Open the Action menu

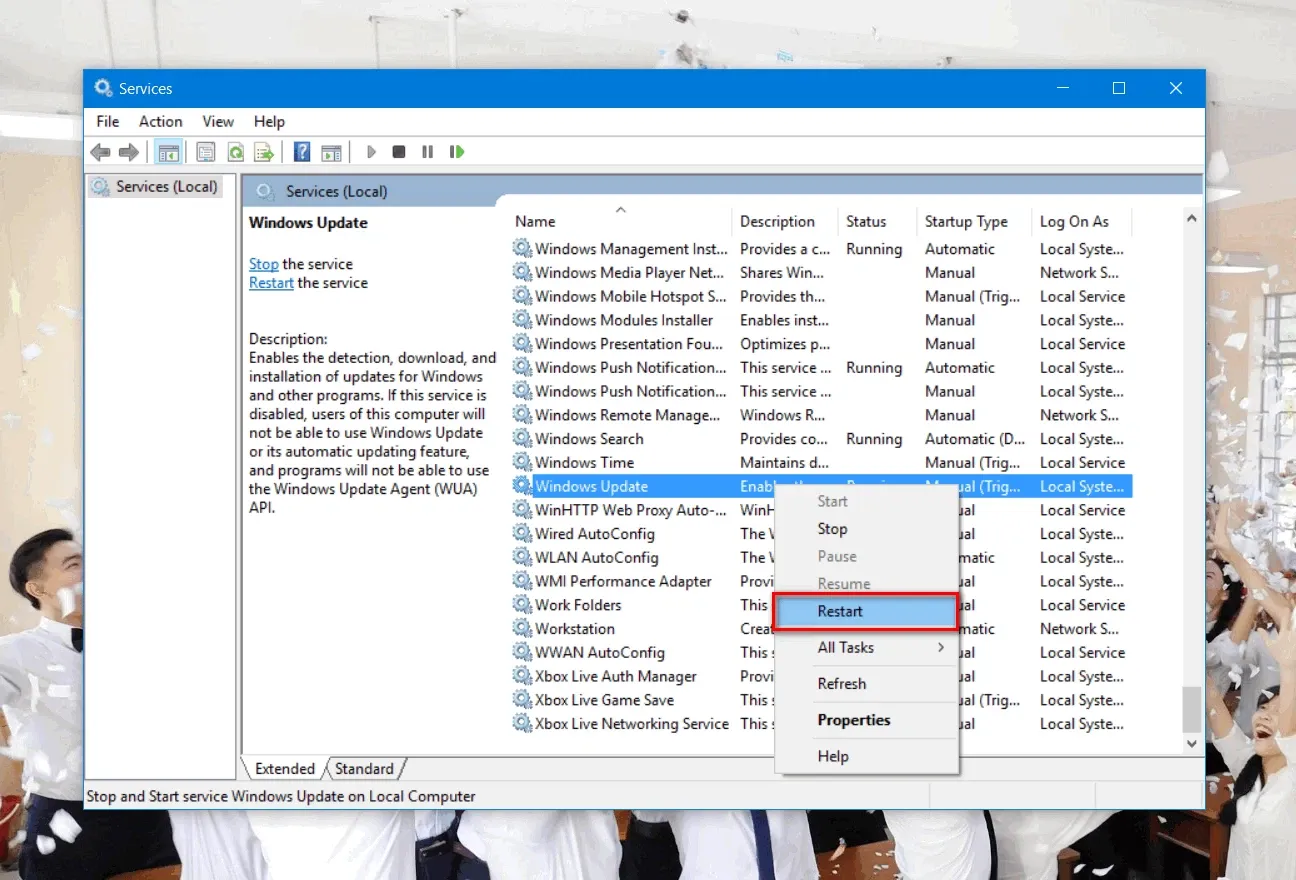(160, 121)
